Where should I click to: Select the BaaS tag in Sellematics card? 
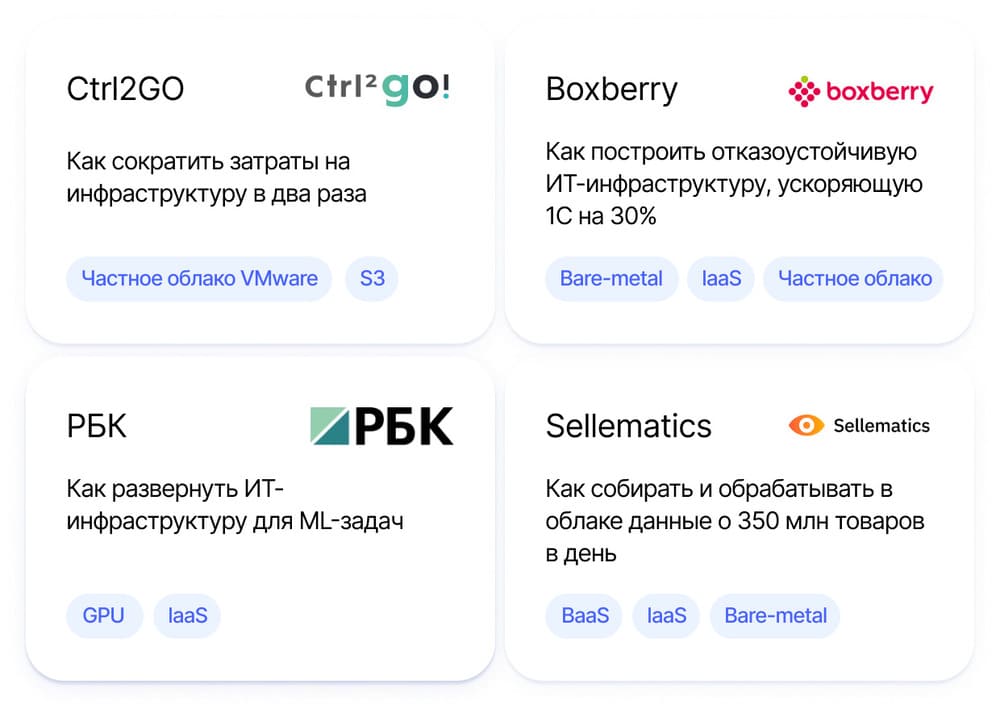click(x=584, y=615)
